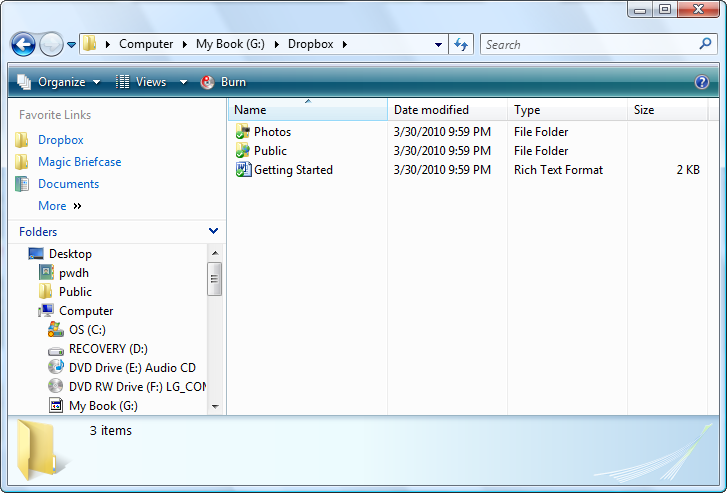Click the OS (C:) drive icon

[56, 330]
